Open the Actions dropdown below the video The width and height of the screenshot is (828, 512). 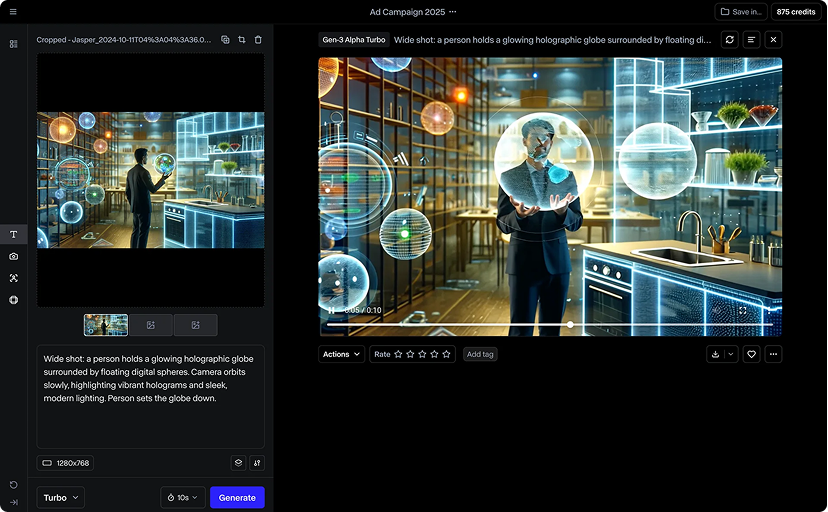click(x=341, y=354)
